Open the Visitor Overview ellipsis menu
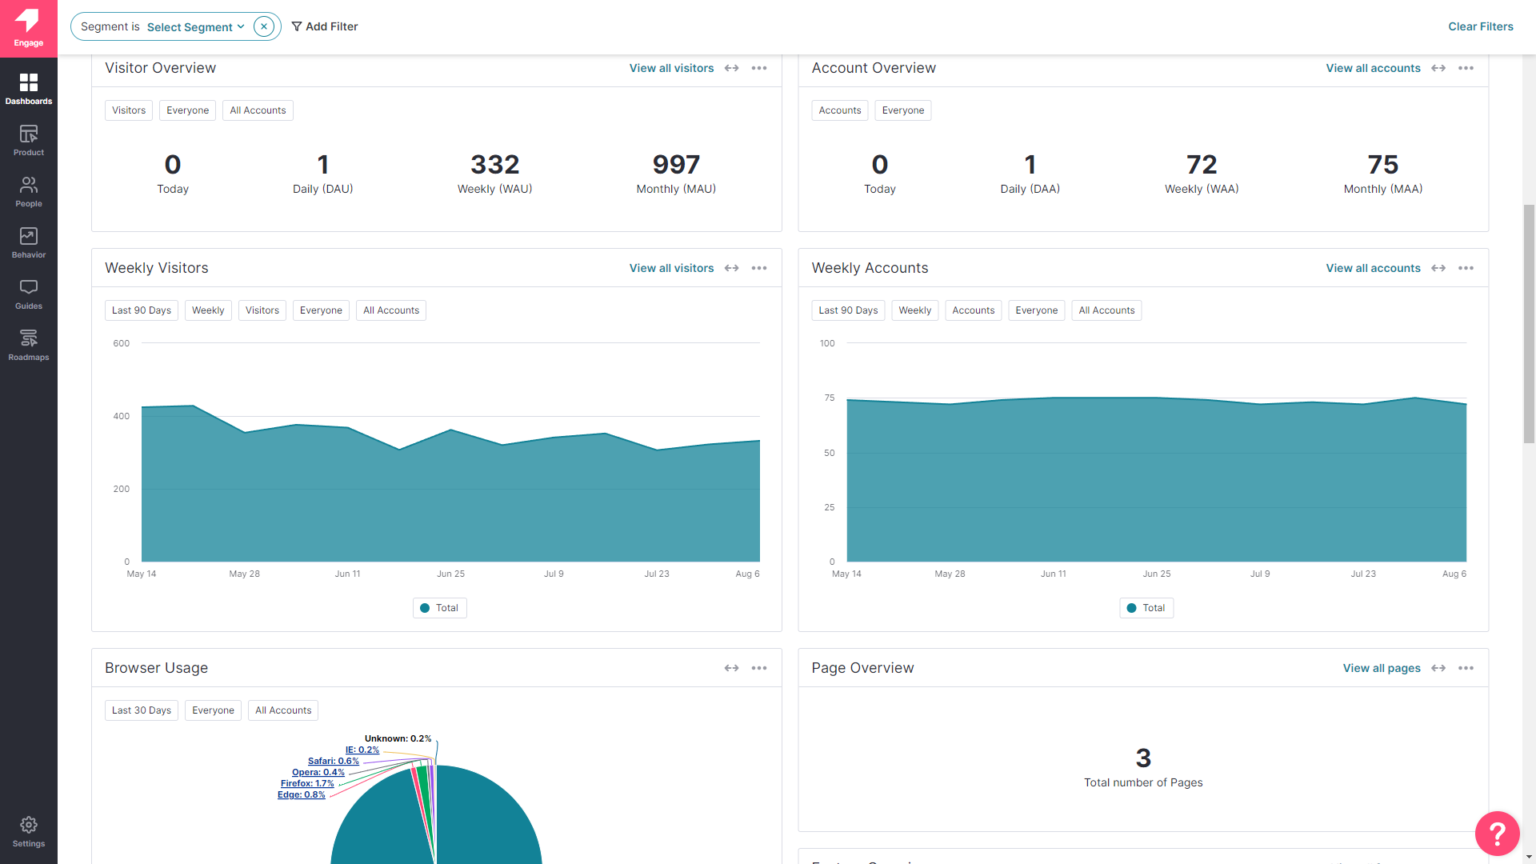Screen dimensions: 1536x864 click(x=759, y=67)
